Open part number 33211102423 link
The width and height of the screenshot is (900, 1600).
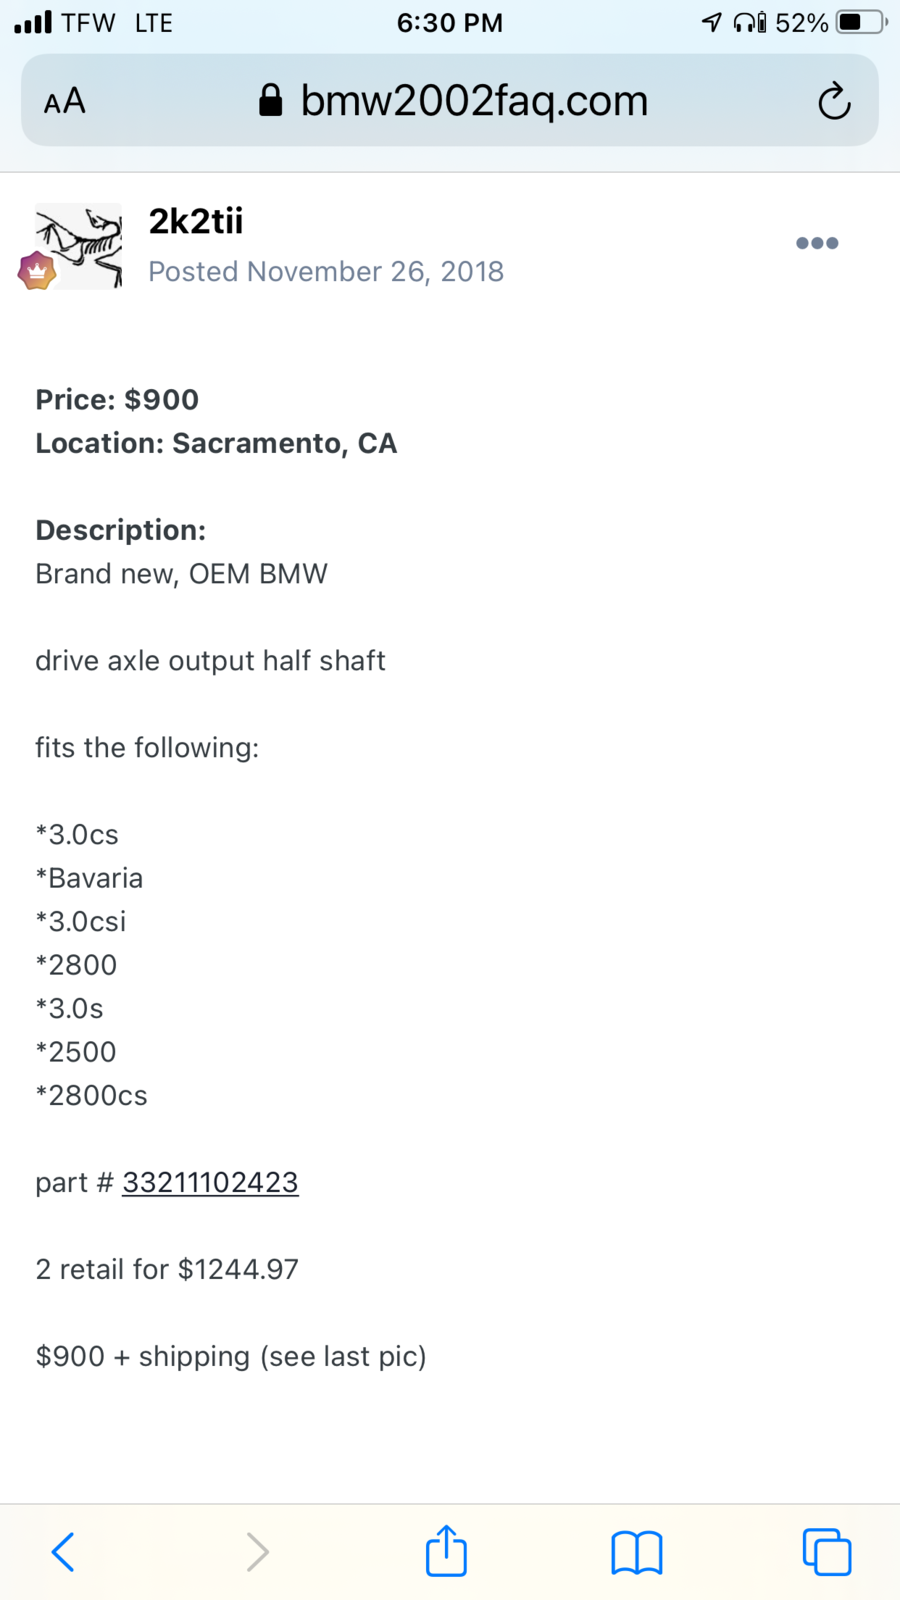[x=210, y=1182]
